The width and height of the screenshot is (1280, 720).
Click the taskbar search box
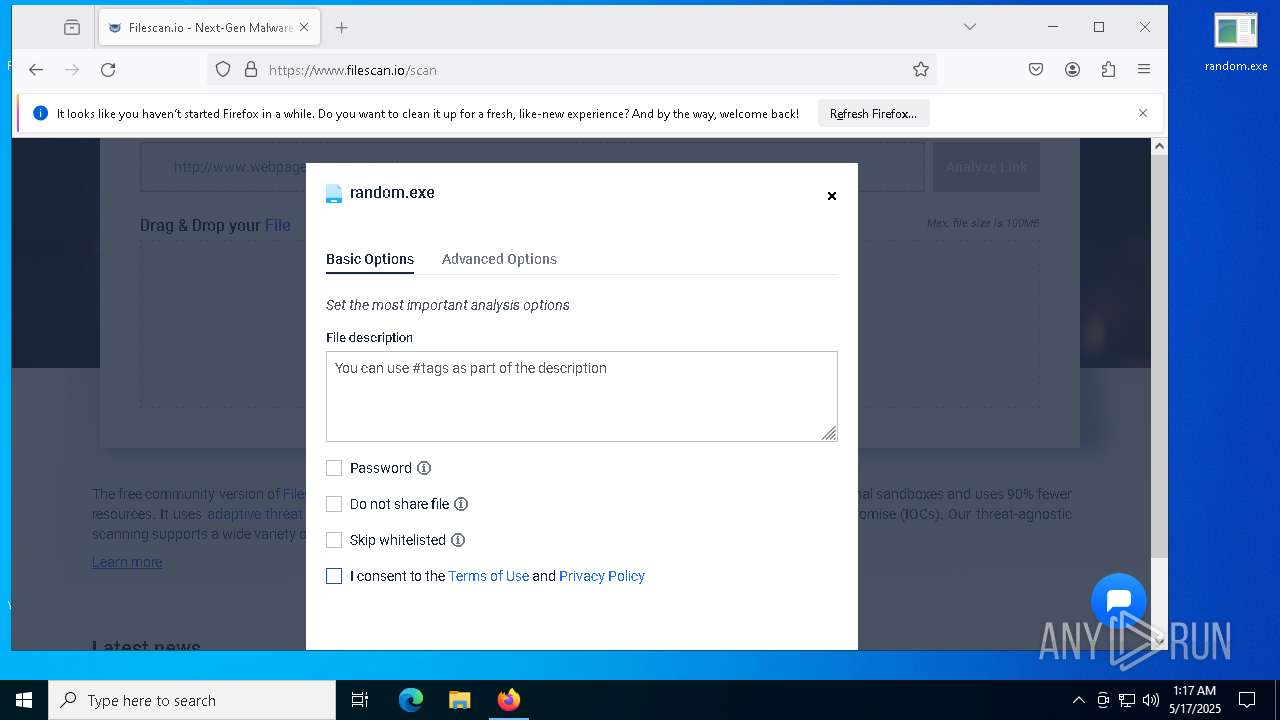(x=192, y=700)
